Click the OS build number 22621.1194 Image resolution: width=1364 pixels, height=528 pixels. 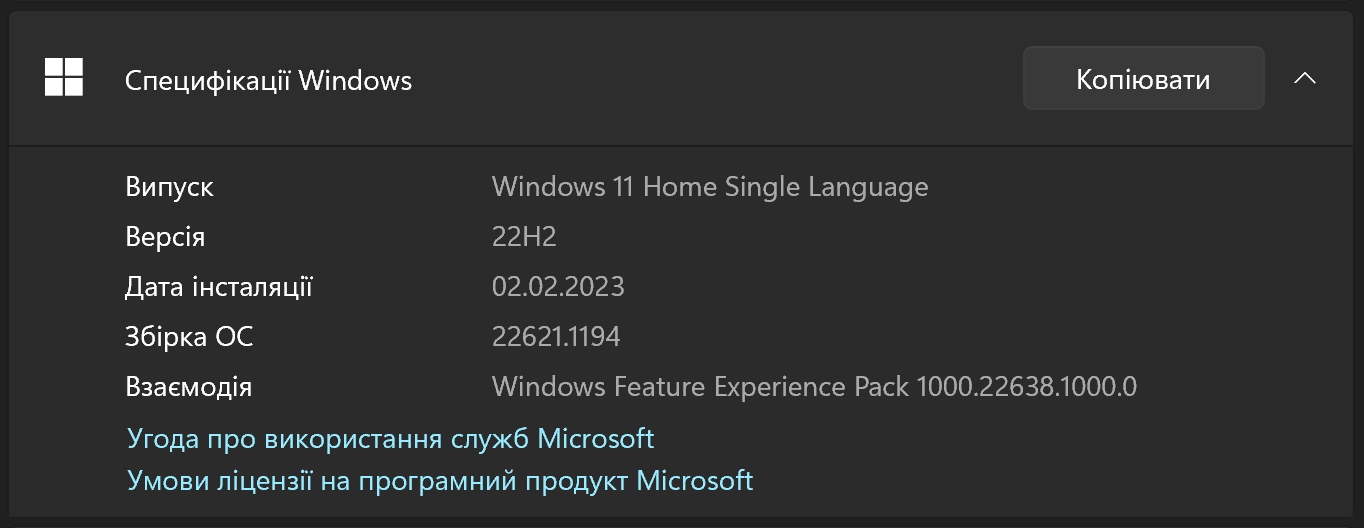pos(556,337)
